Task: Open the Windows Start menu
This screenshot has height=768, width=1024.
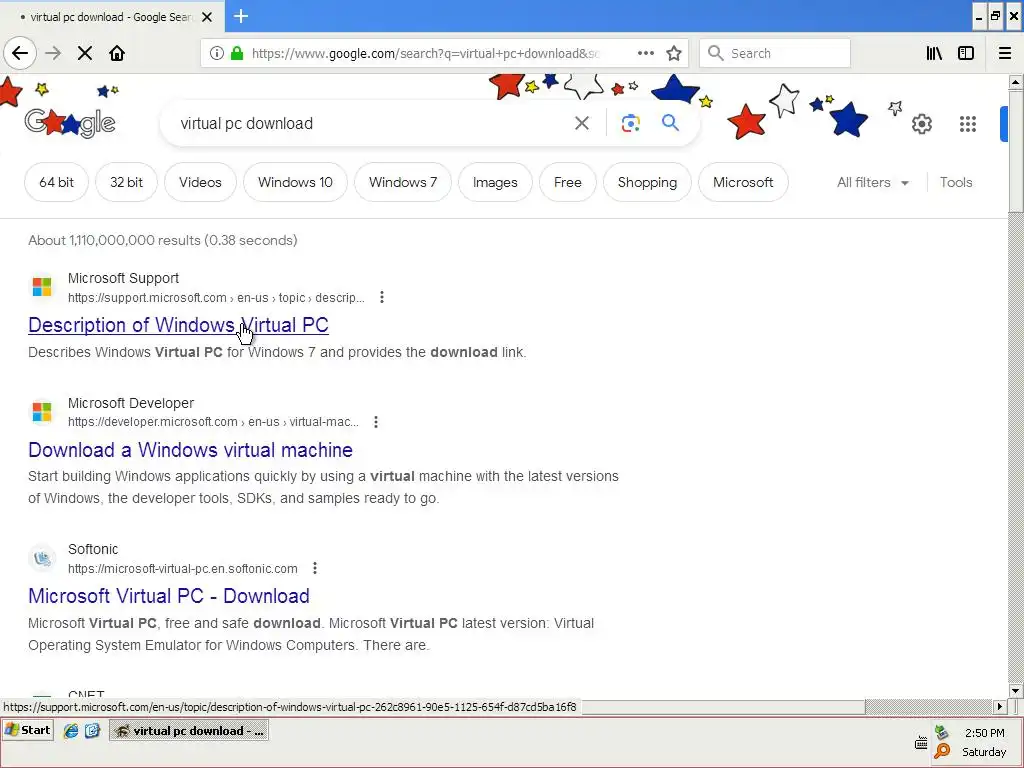Action: [x=27, y=730]
